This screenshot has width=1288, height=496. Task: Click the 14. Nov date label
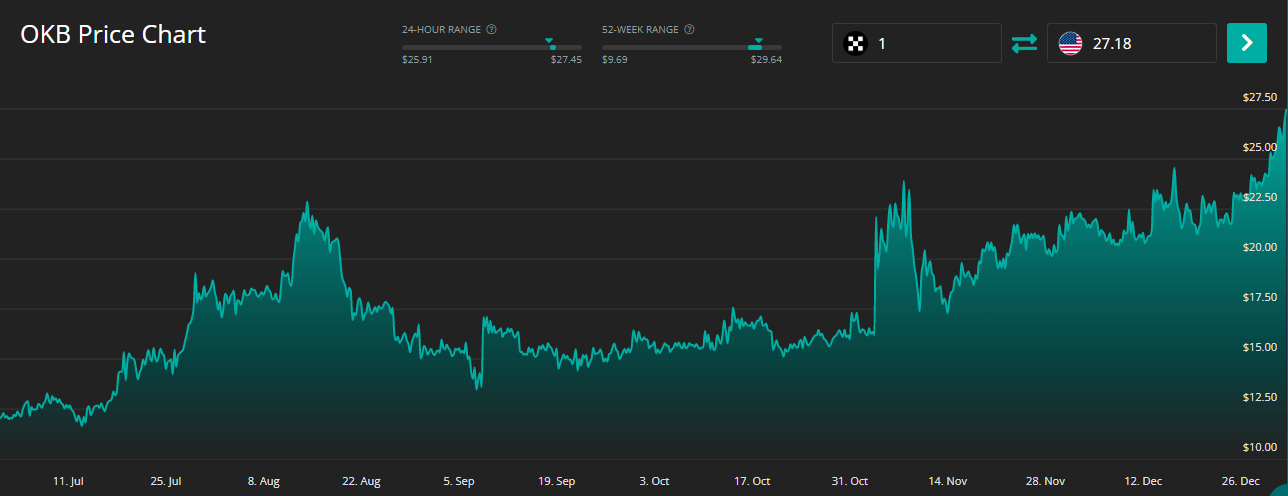pyautogui.click(x=948, y=482)
